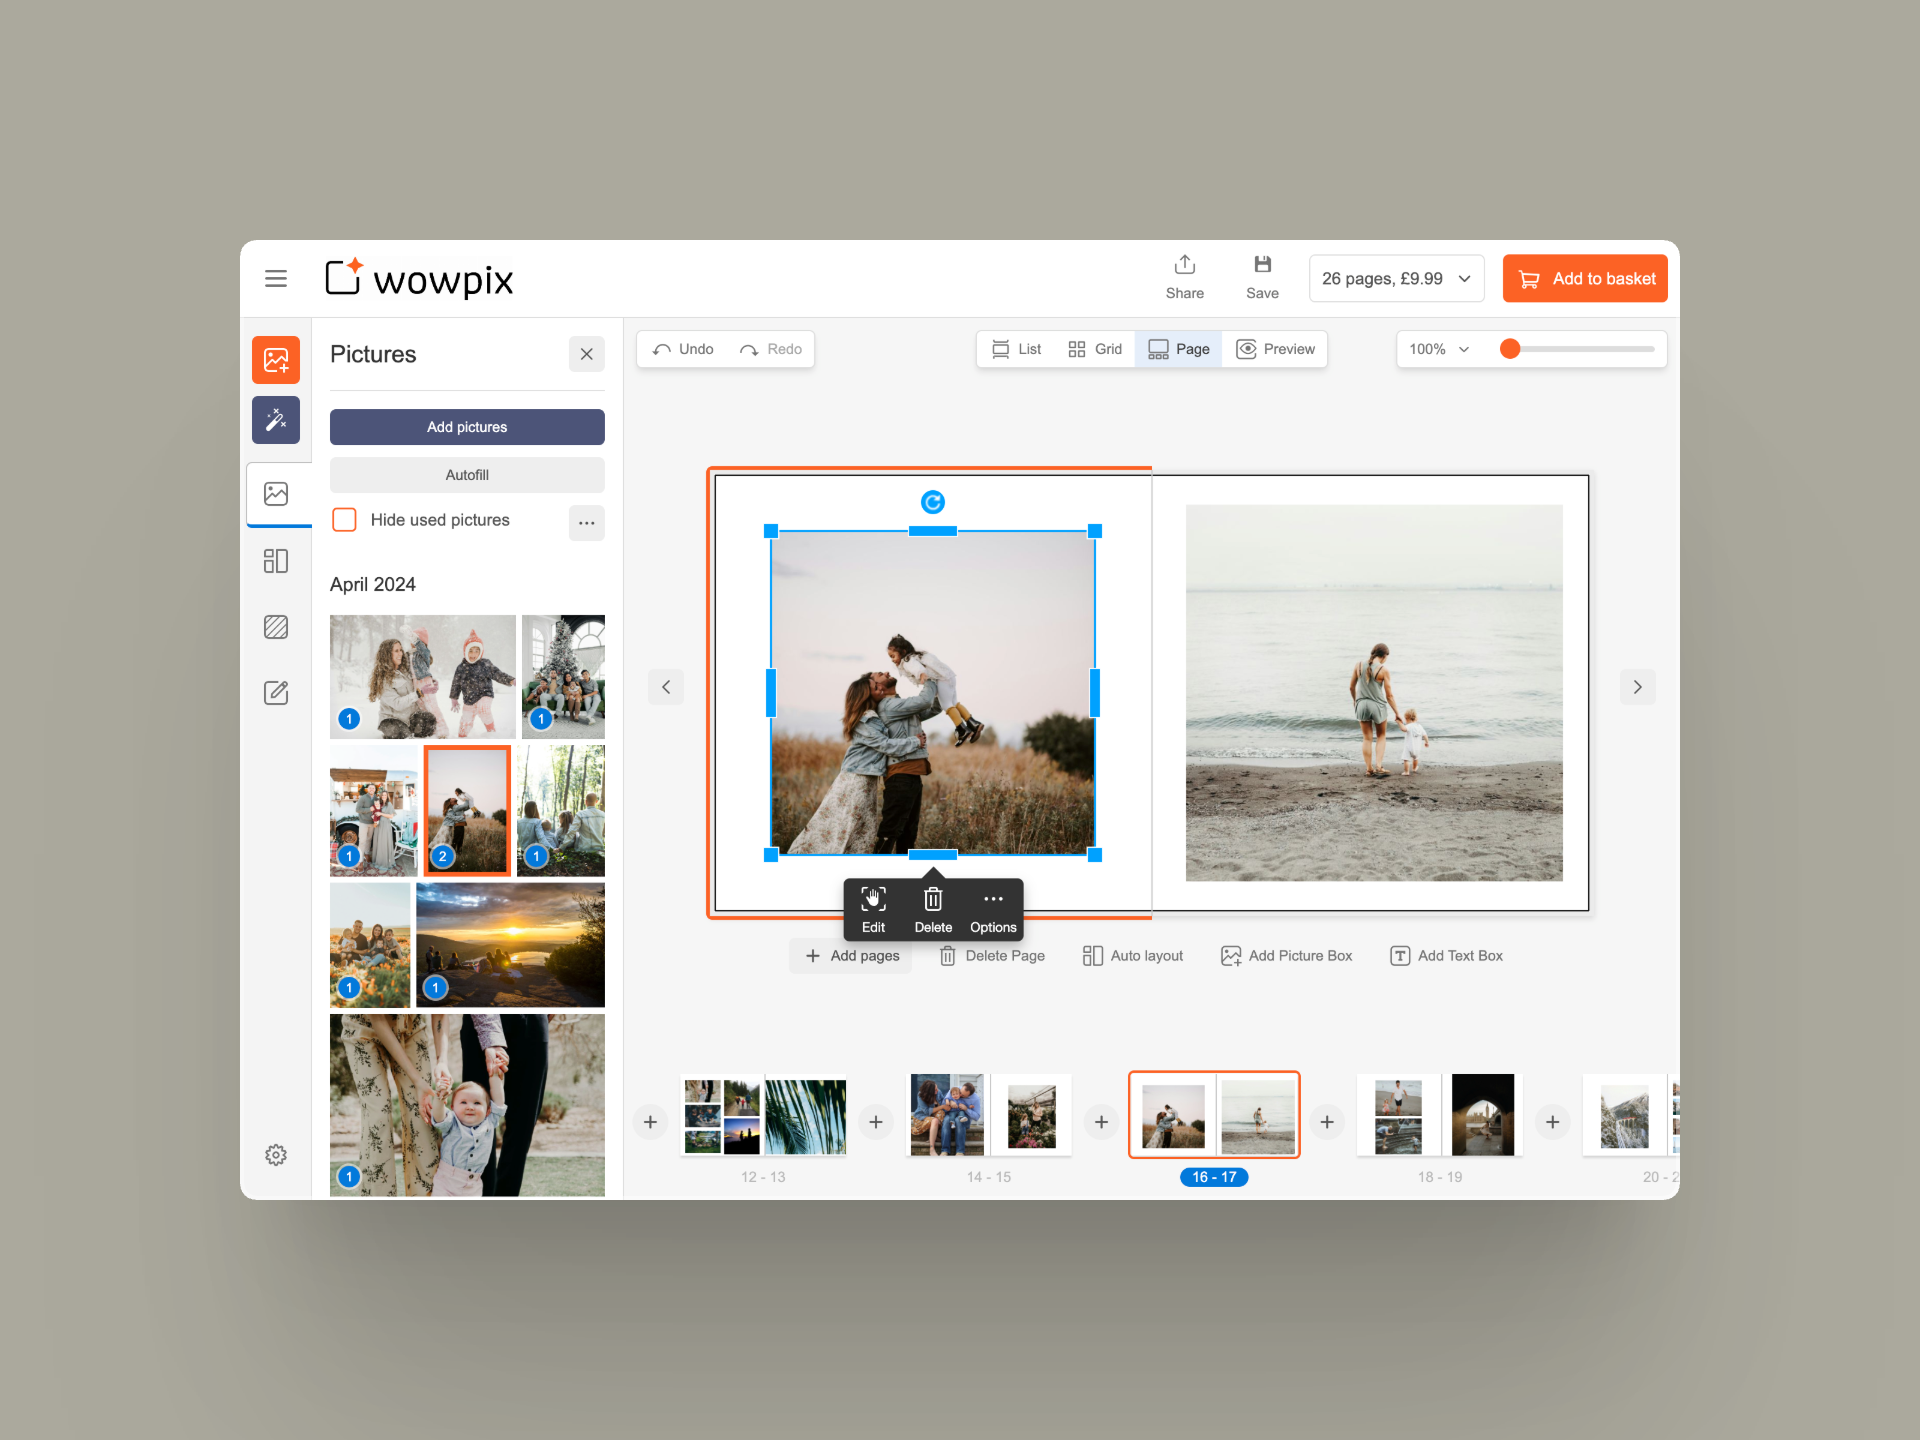Open the layouts sidebar panel
The width and height of the screenshot is (1920, 1440).
click(276, 561)
